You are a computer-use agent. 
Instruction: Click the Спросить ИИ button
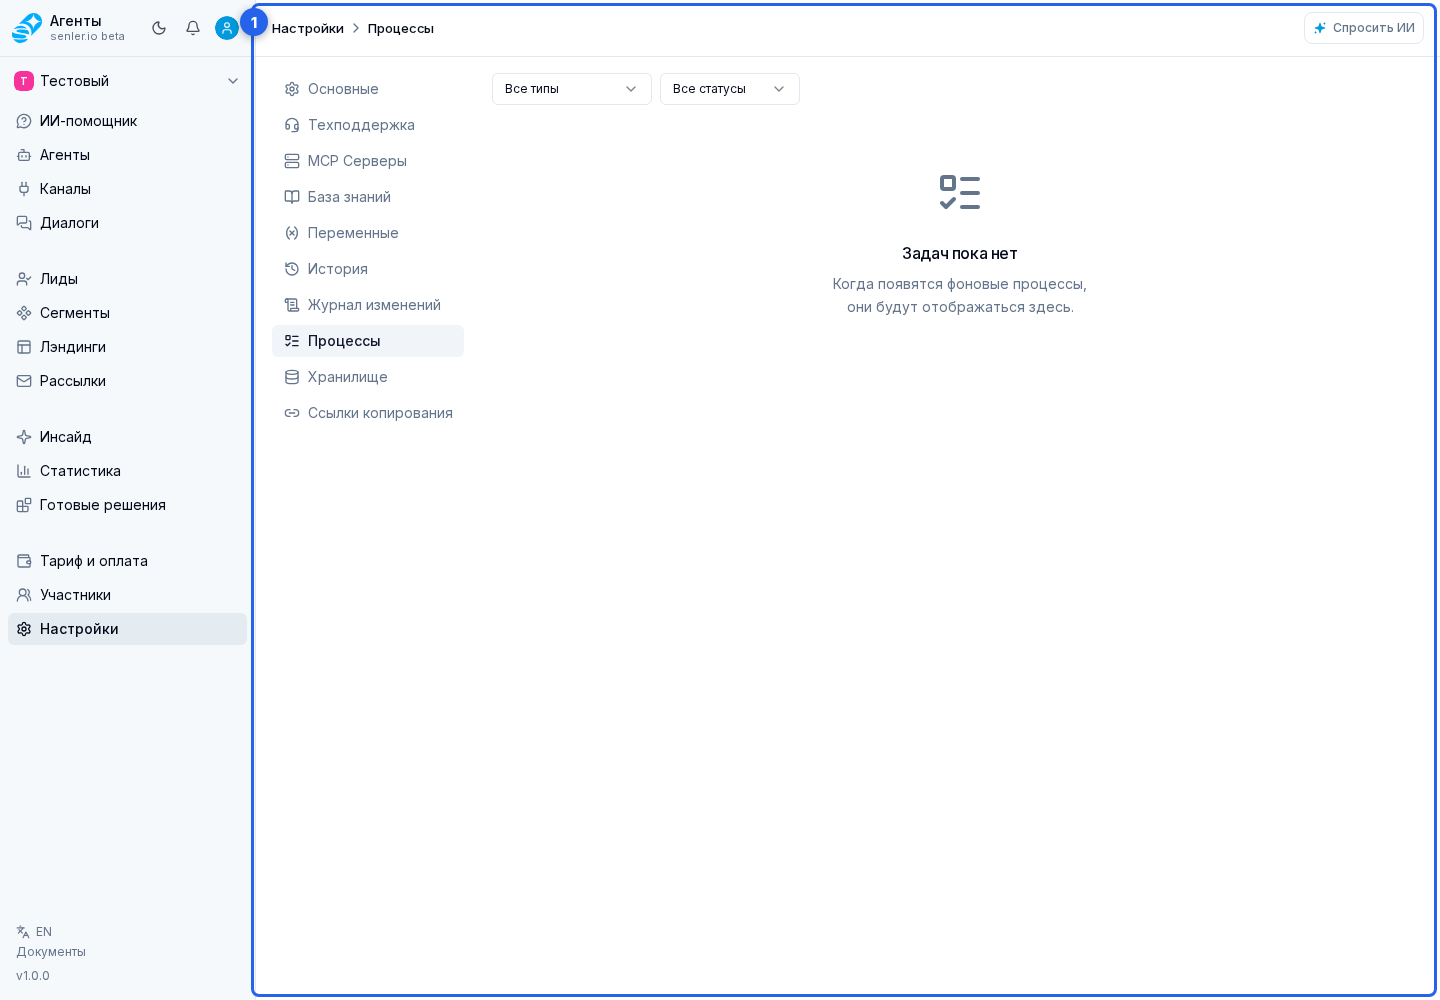(x=1364, y=28)
